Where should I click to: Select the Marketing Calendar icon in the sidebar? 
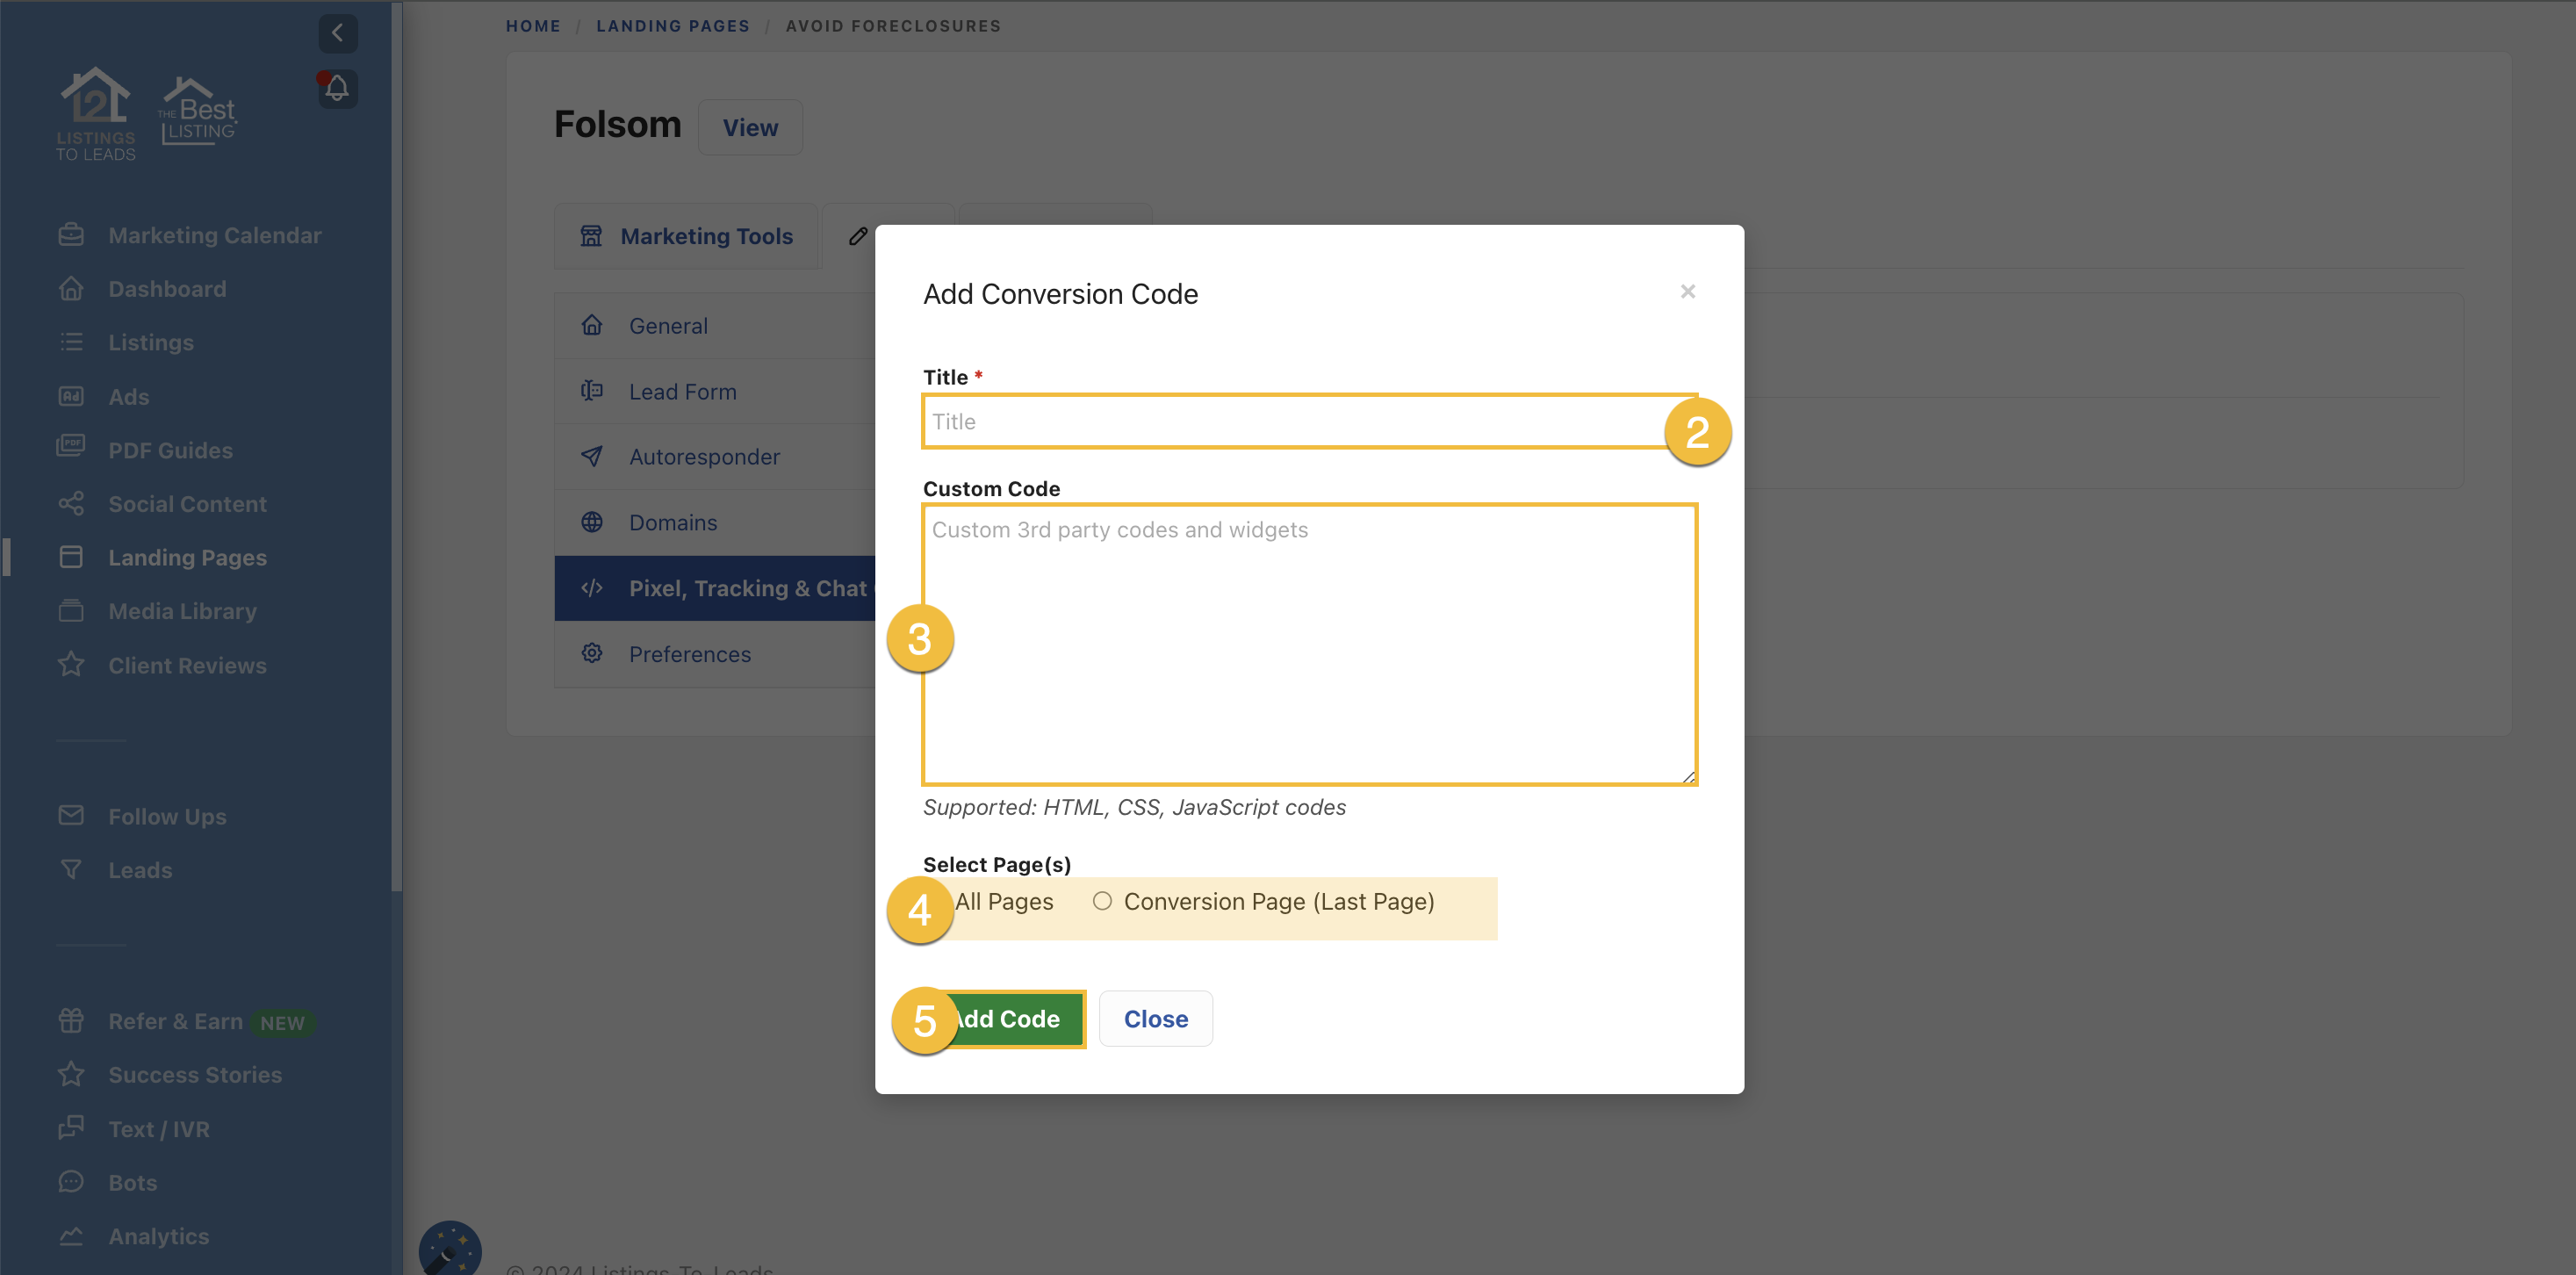[x=71, y=234]
